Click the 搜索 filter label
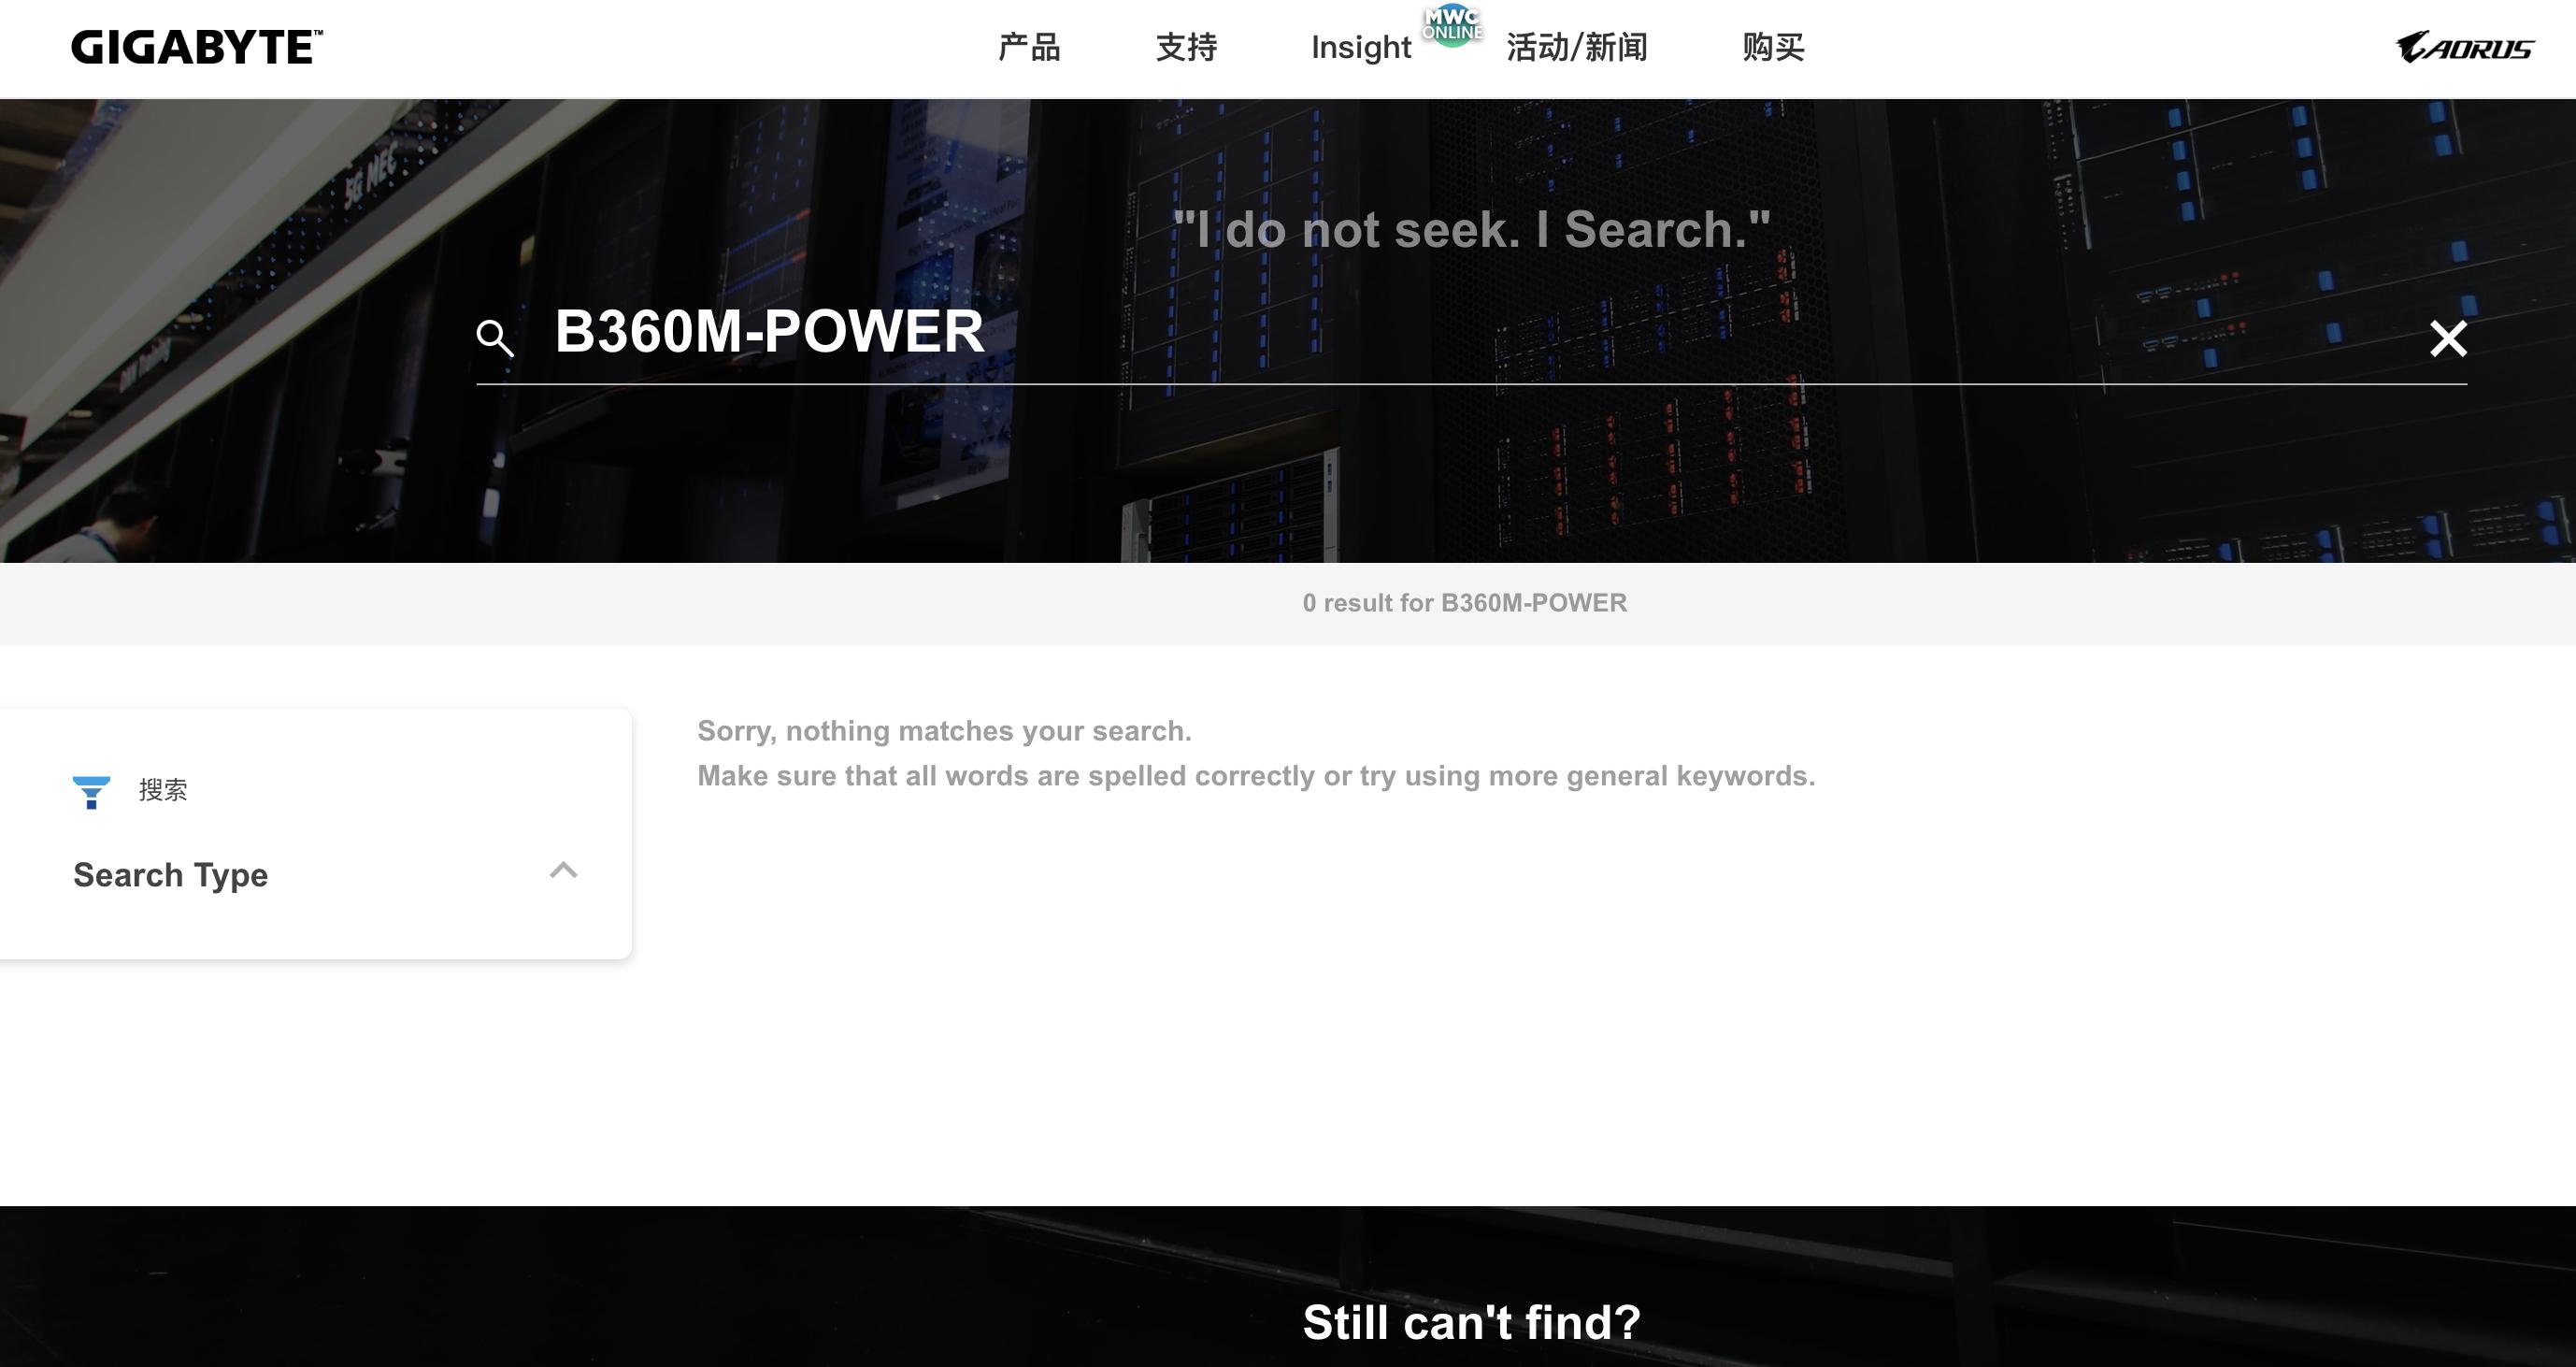This screenshot has width=2576, height=1367. tap(163, 790)
